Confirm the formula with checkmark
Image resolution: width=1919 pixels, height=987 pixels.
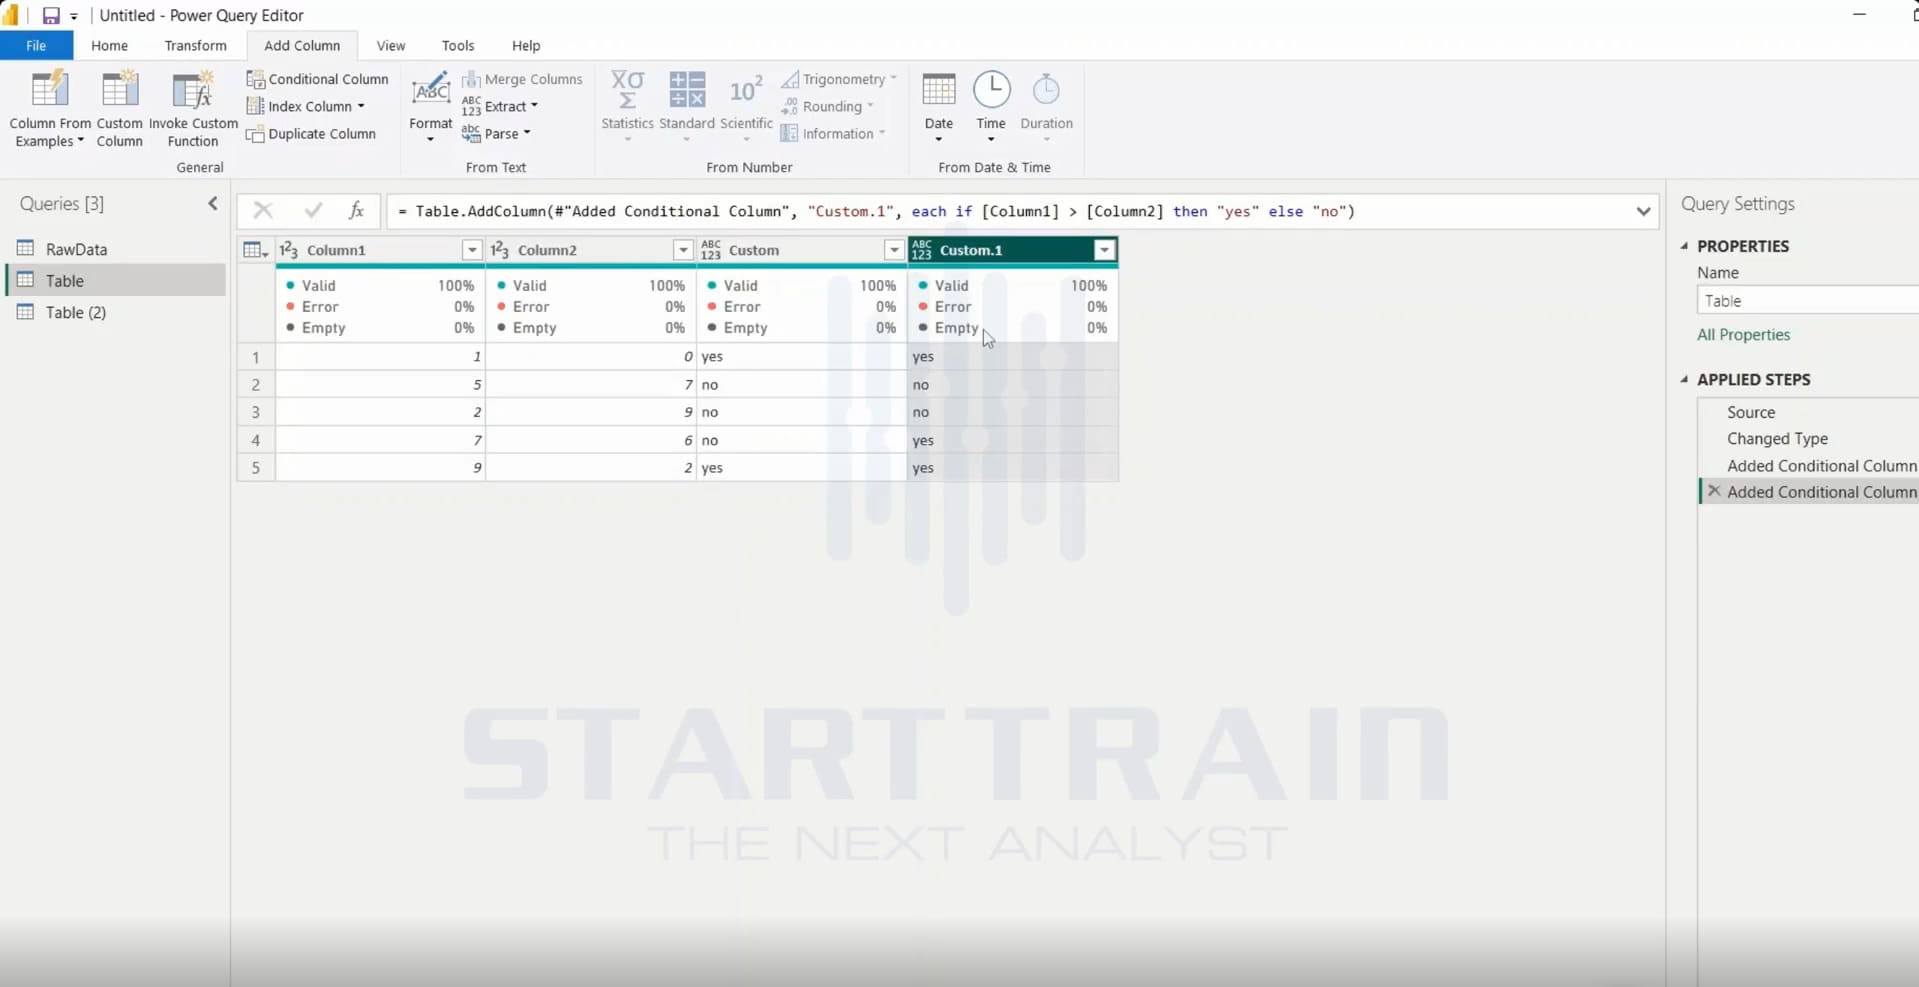tap(313, 210)
